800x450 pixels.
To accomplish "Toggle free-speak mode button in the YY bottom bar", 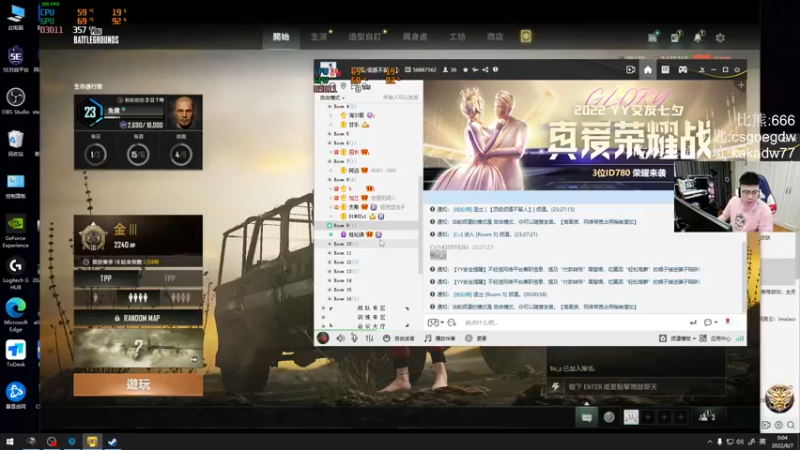I will (399, 338).
